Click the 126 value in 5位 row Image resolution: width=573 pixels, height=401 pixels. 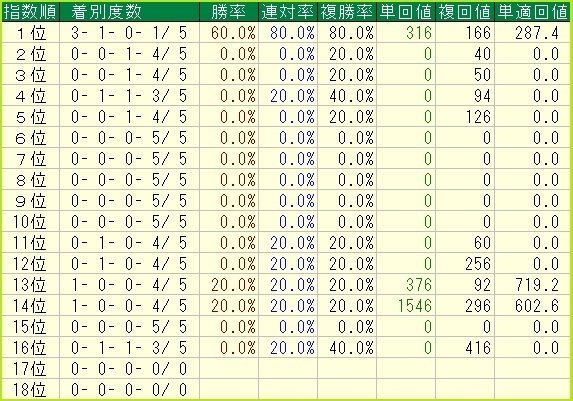coord(478,117)
